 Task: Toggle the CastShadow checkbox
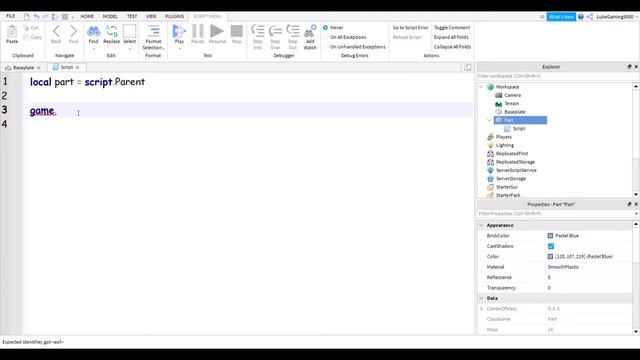point(551,246)
